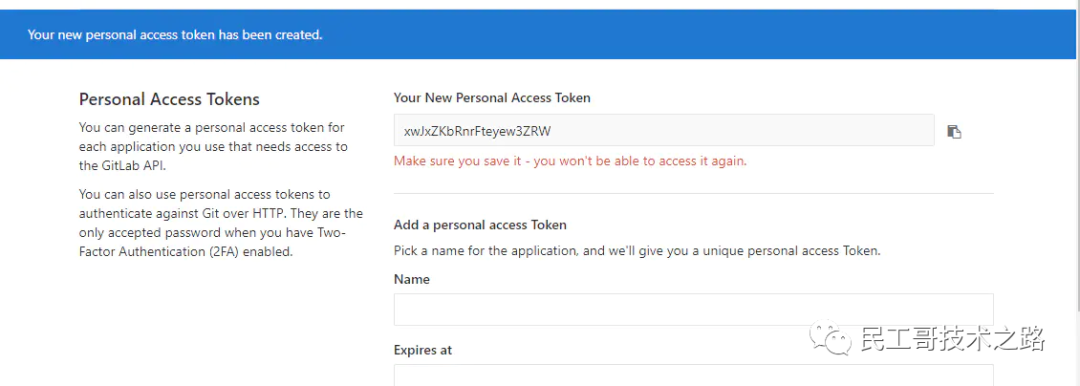Click the Add a personal access Token heading
The width and height of the screenshot is (1080, 386).
(480, 225)
